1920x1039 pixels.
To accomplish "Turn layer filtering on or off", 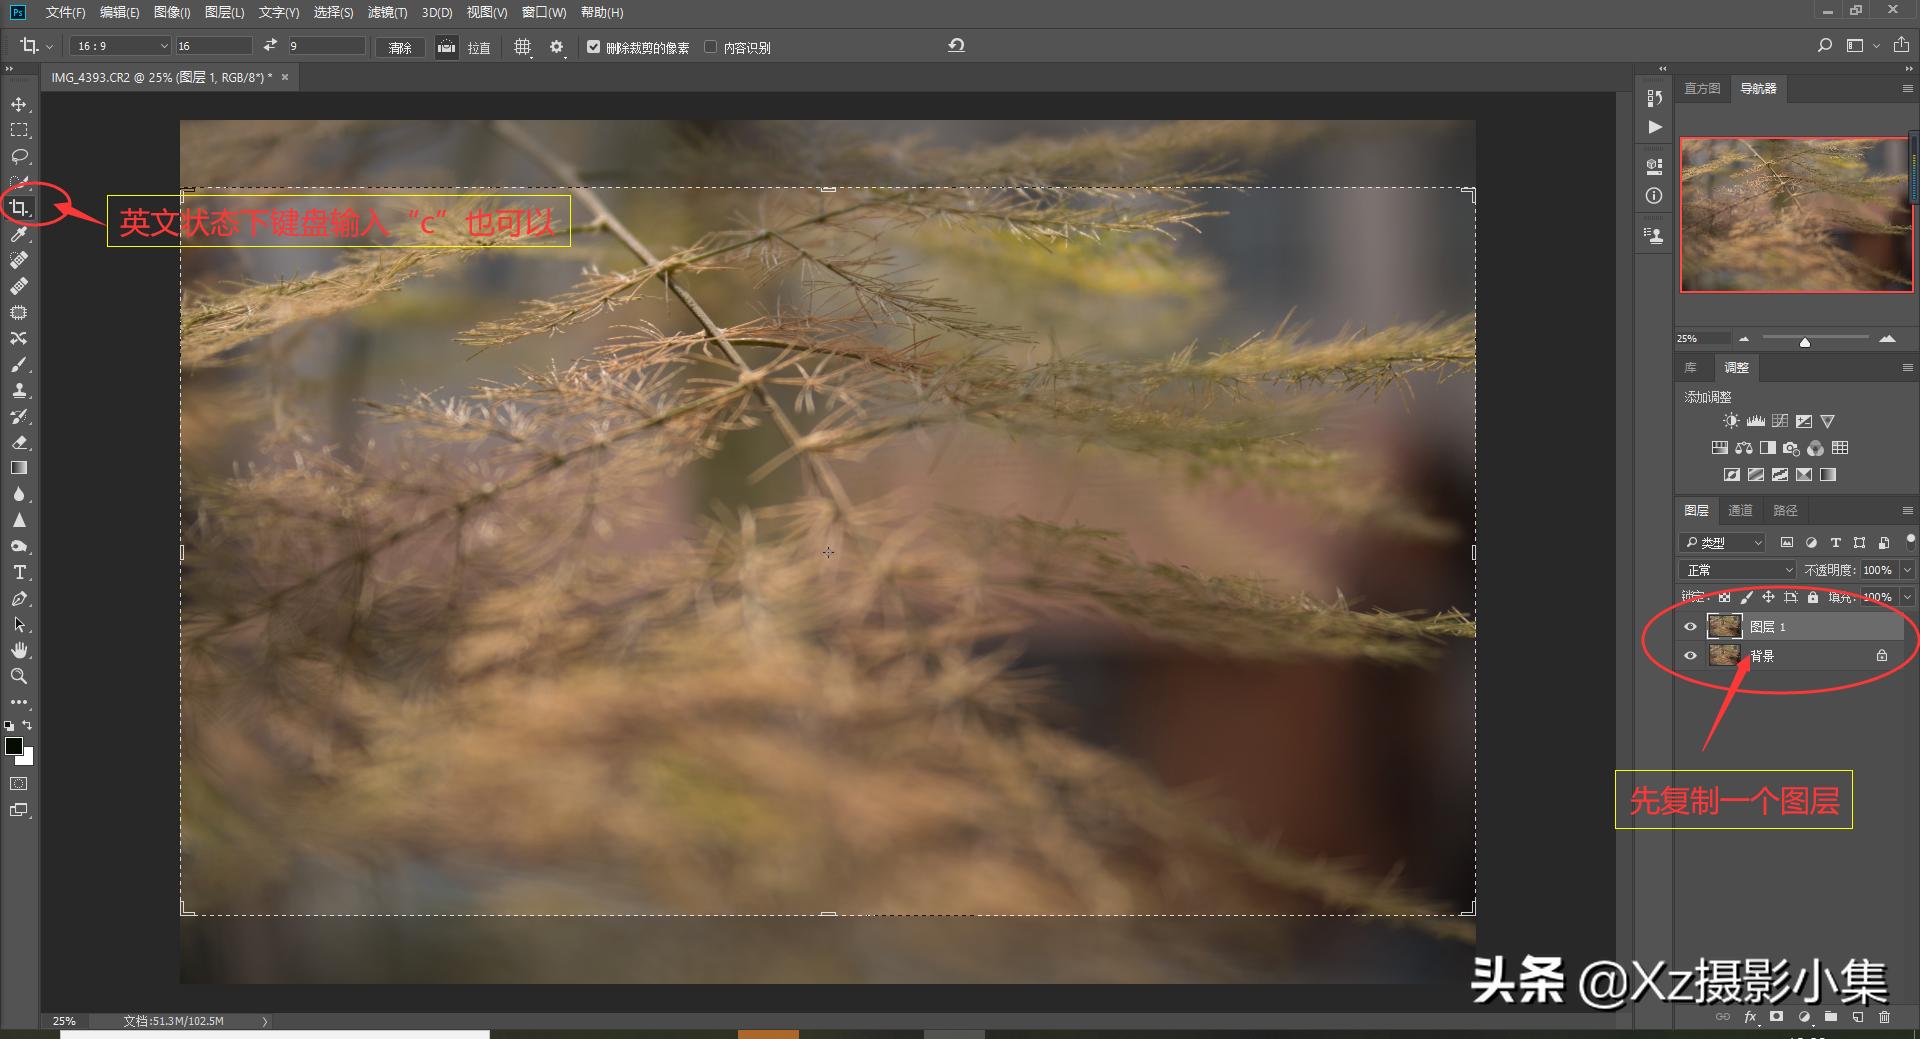I will pyautogui.click(x=1910, y=540).
